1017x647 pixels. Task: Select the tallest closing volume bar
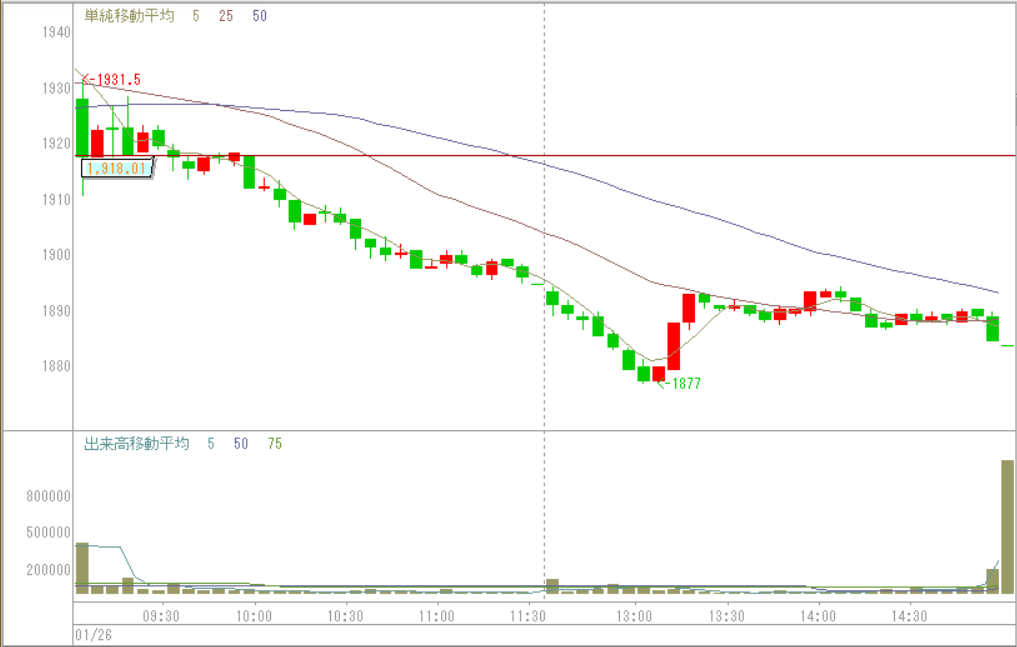point(1007,526)
